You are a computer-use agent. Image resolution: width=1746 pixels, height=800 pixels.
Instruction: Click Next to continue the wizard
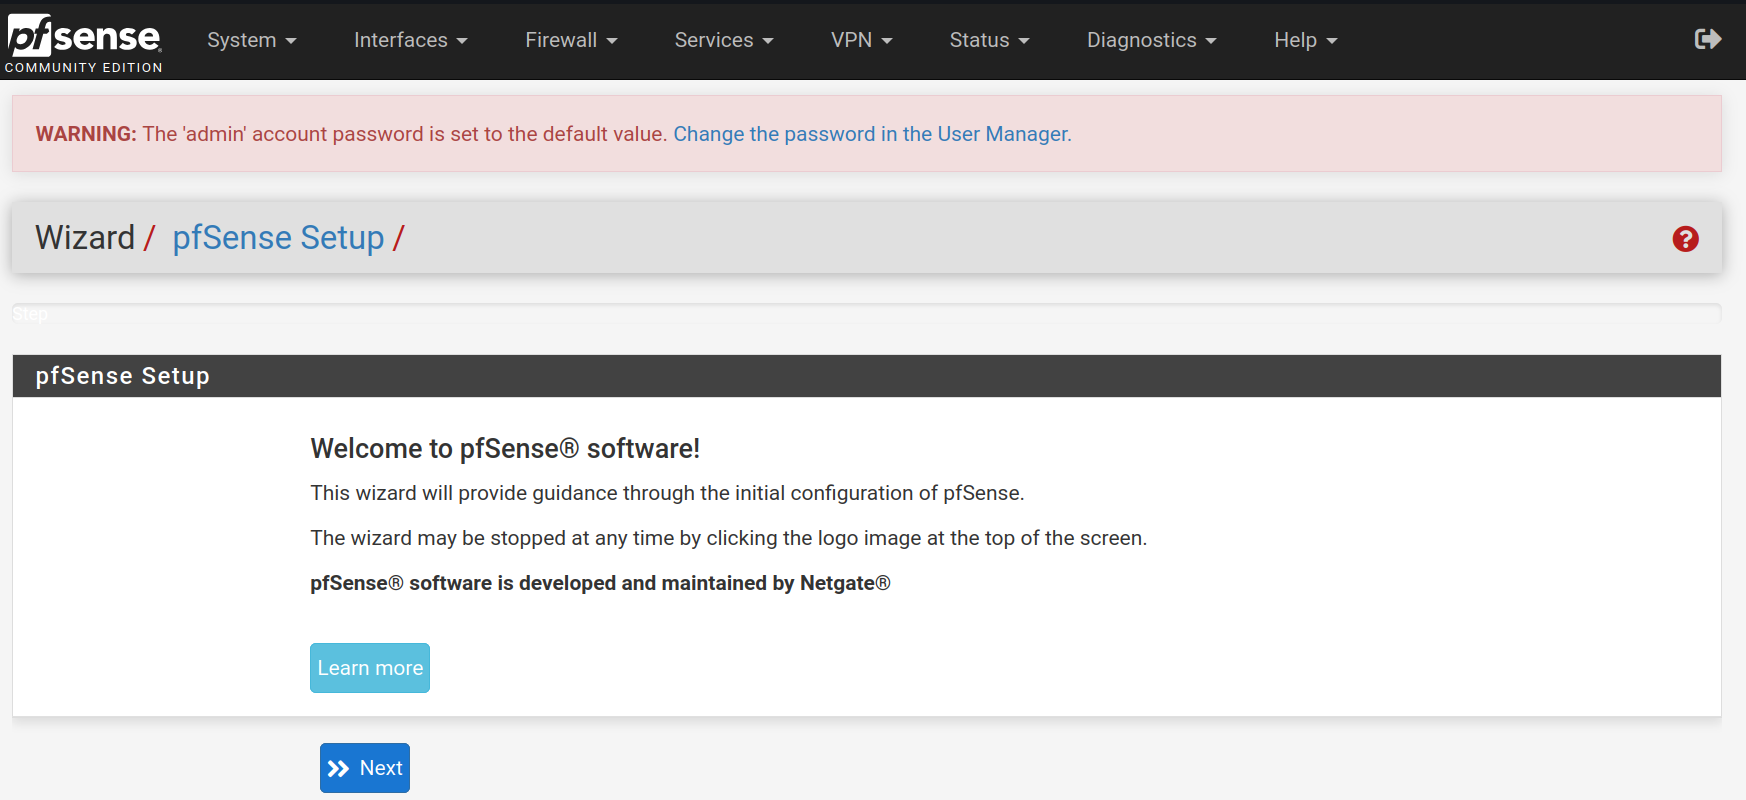point(365,768)
